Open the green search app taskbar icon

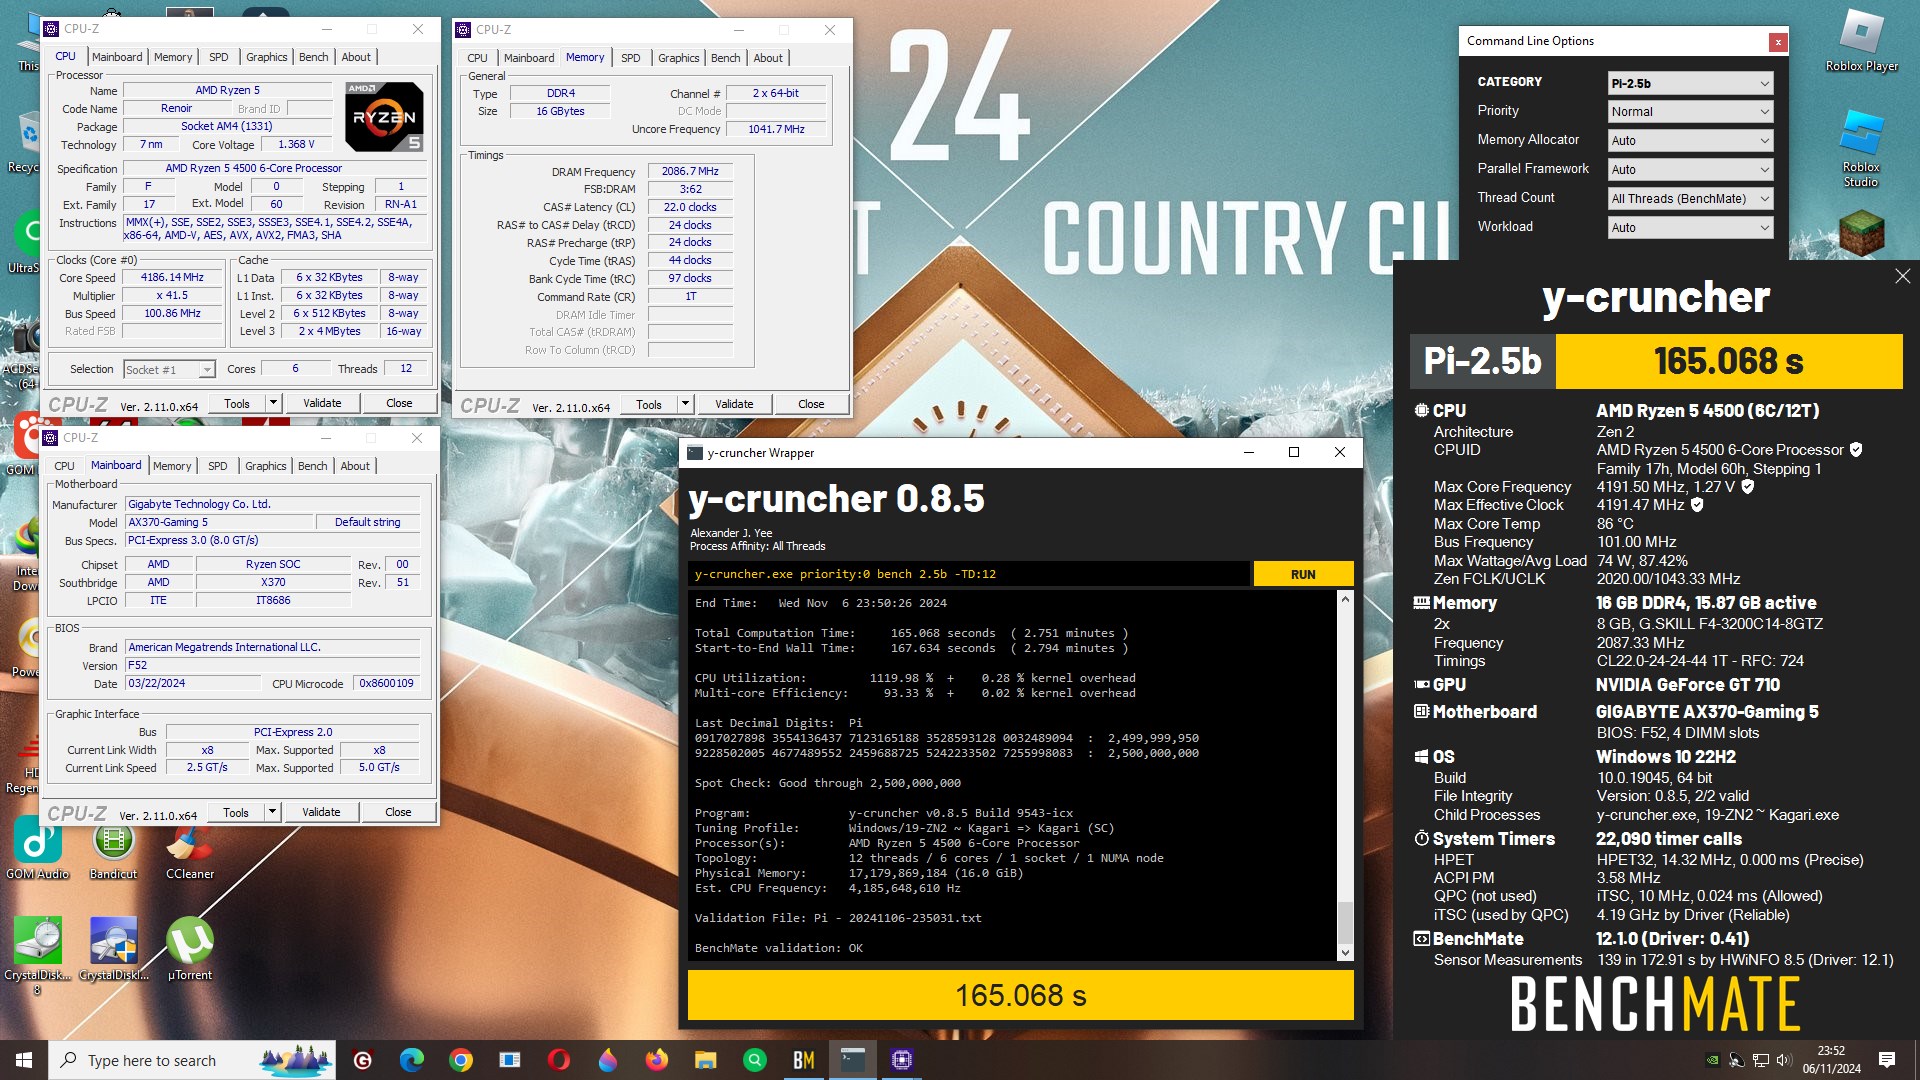click(755, 1060)
